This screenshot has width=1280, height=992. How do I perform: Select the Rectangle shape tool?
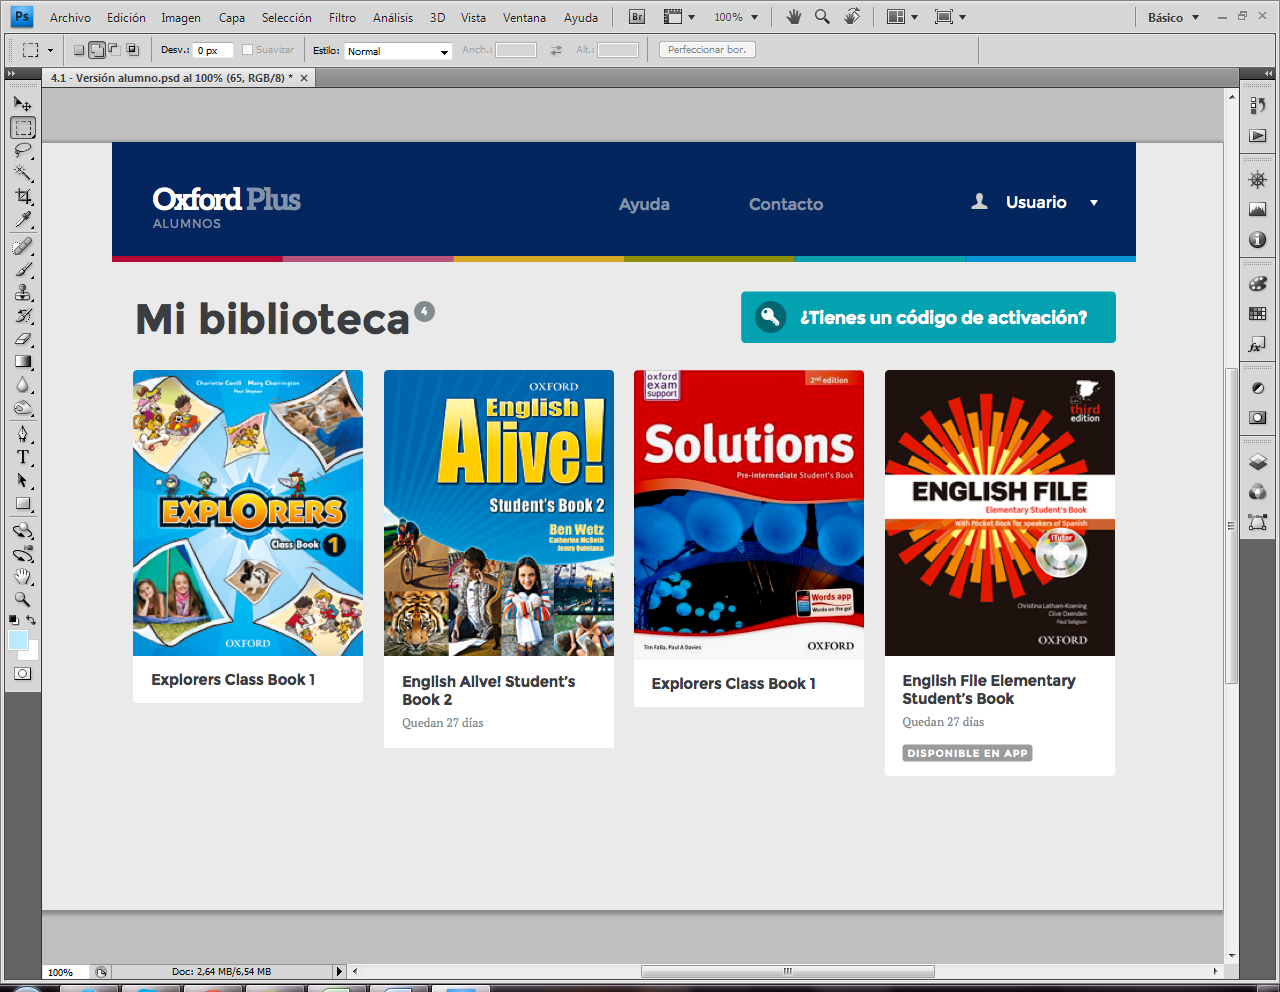[x=23, y=504]
